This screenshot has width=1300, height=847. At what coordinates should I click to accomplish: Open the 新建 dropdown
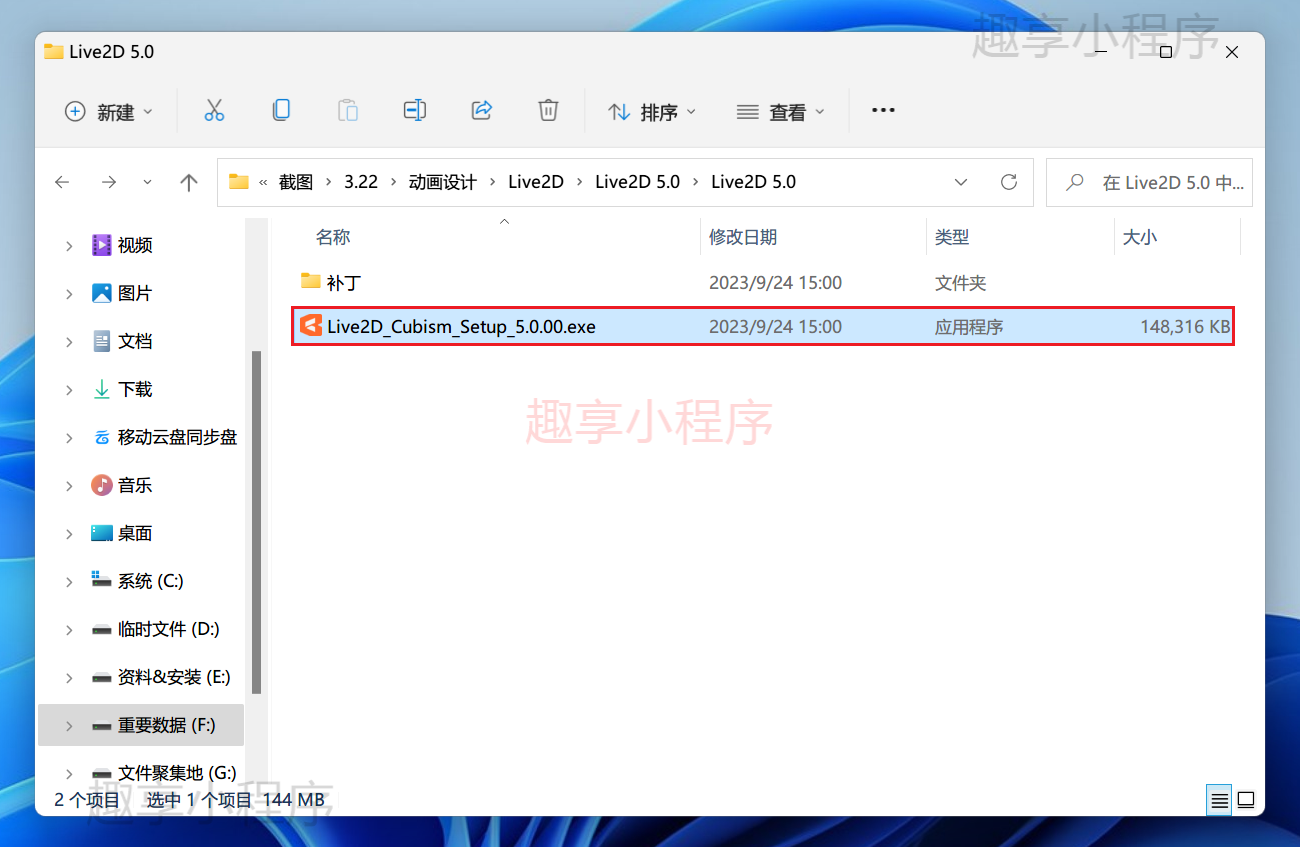(108, 112)
